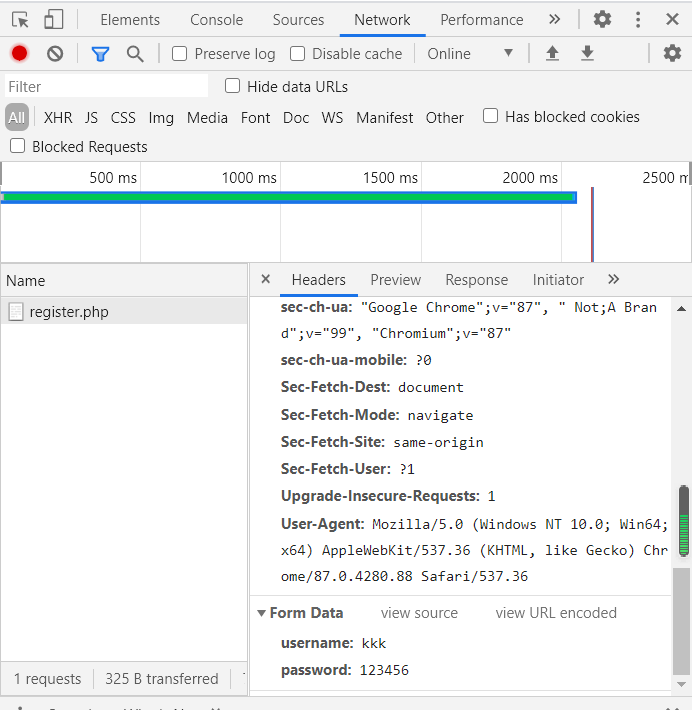Click view source link

[419, 613]
